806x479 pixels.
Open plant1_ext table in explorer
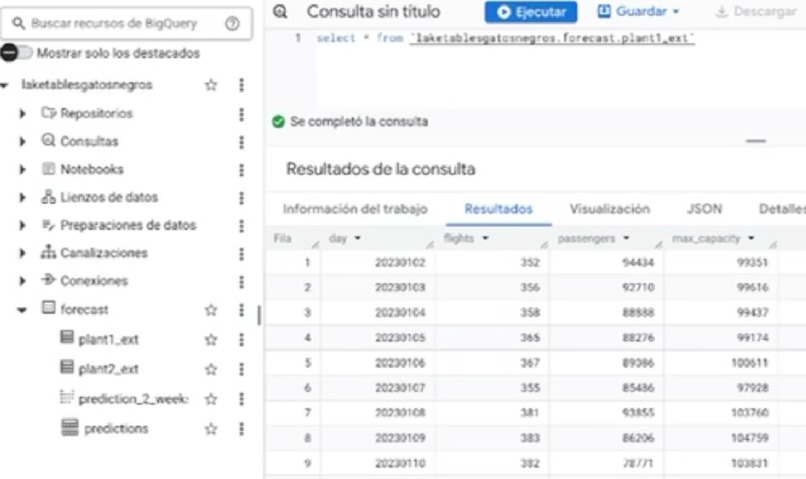click(108, 340)
